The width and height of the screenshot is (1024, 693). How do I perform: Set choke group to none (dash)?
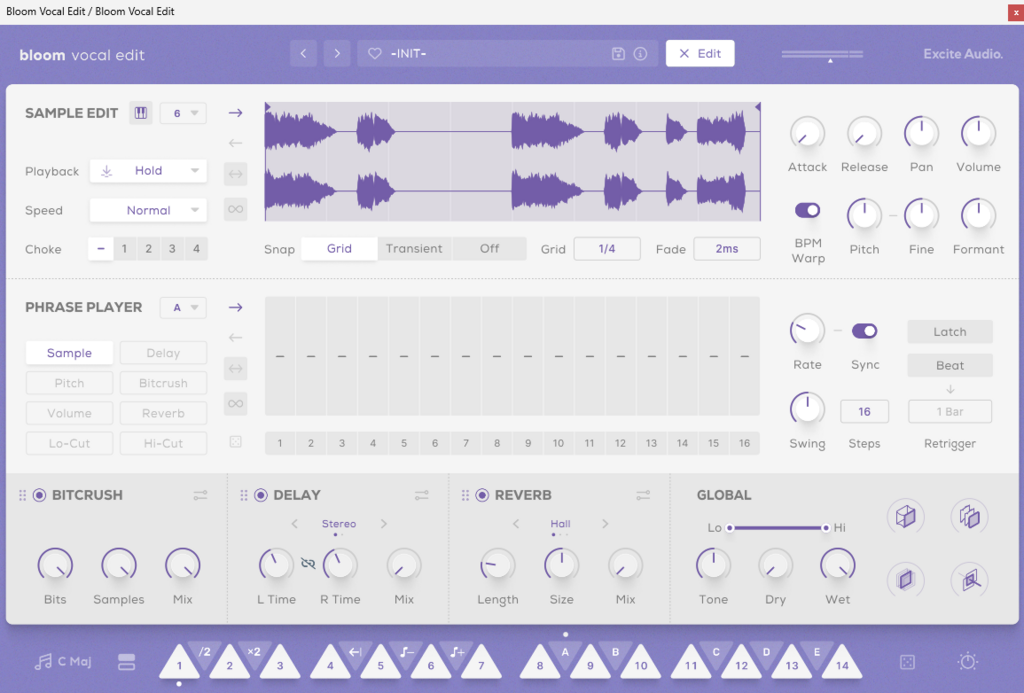click(x=101, y=249)
